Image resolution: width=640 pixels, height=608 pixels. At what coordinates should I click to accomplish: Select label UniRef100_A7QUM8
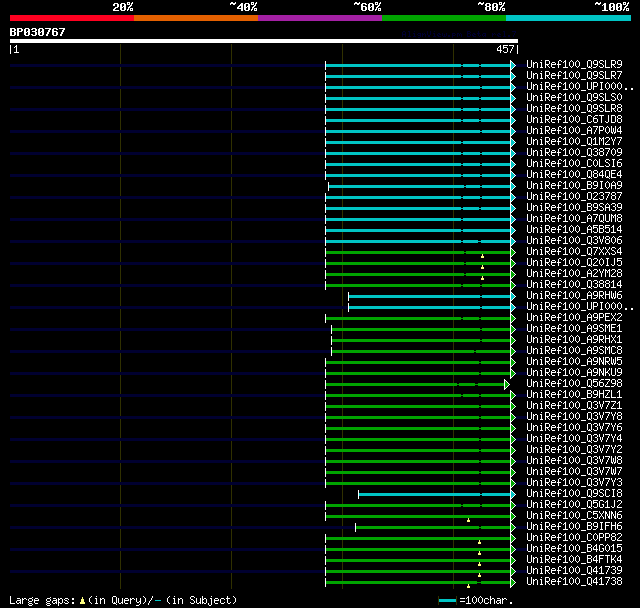574,219
